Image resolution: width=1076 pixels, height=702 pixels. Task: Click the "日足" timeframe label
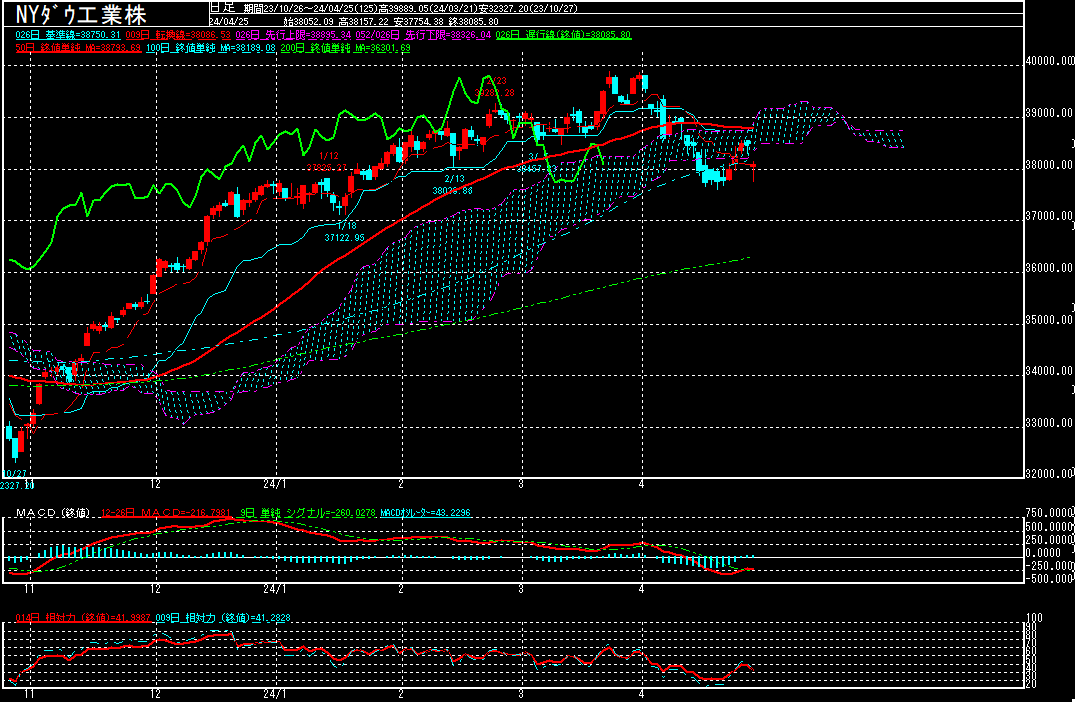point(222,8)
